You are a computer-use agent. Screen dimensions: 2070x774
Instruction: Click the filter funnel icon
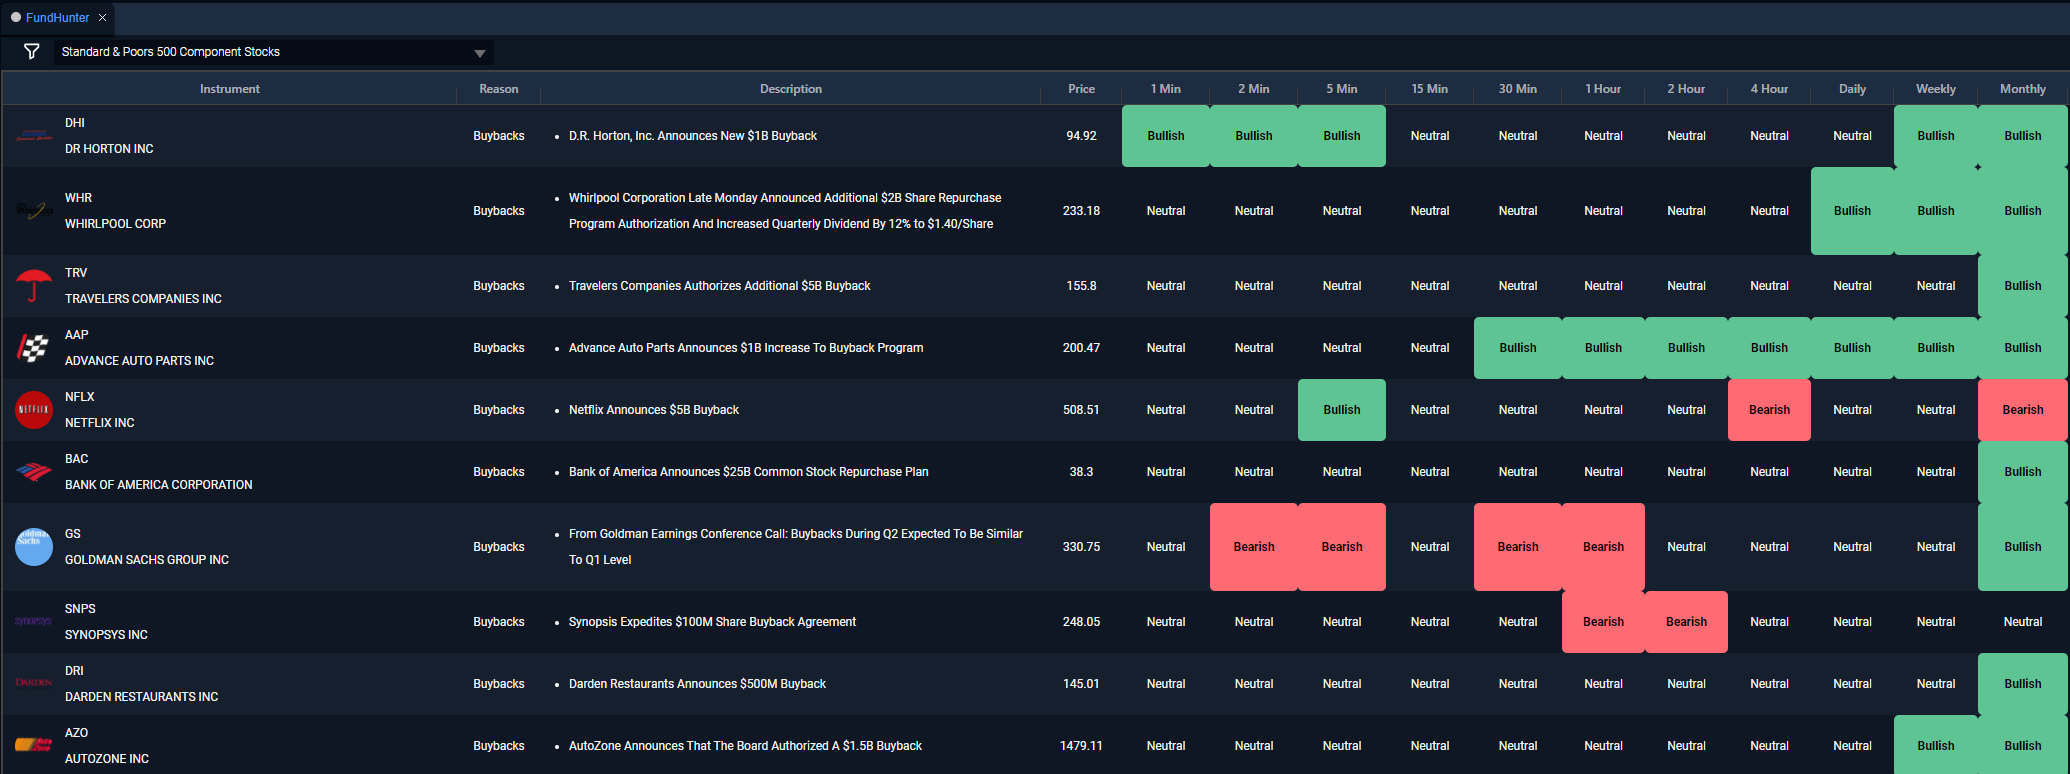[32, 51]
